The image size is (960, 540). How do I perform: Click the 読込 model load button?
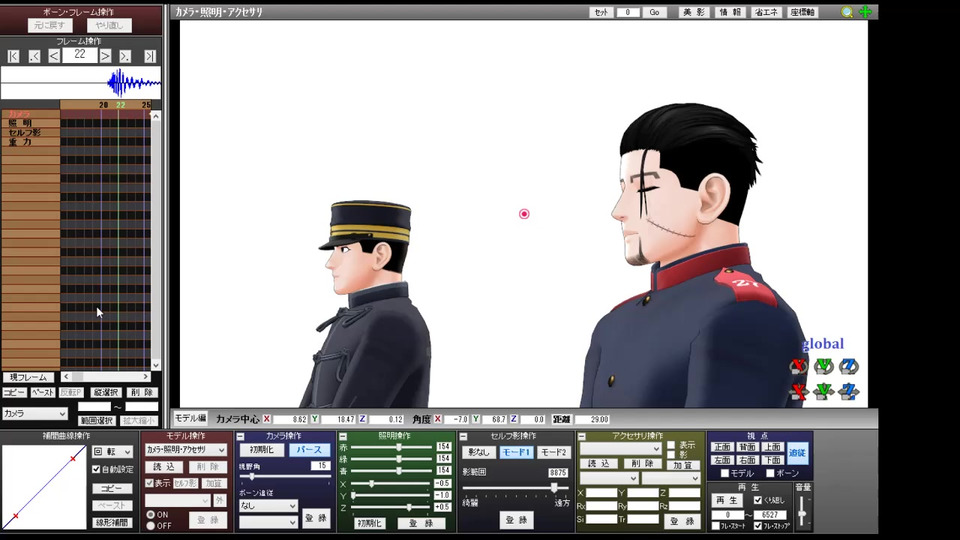click(x=163, y=467)
